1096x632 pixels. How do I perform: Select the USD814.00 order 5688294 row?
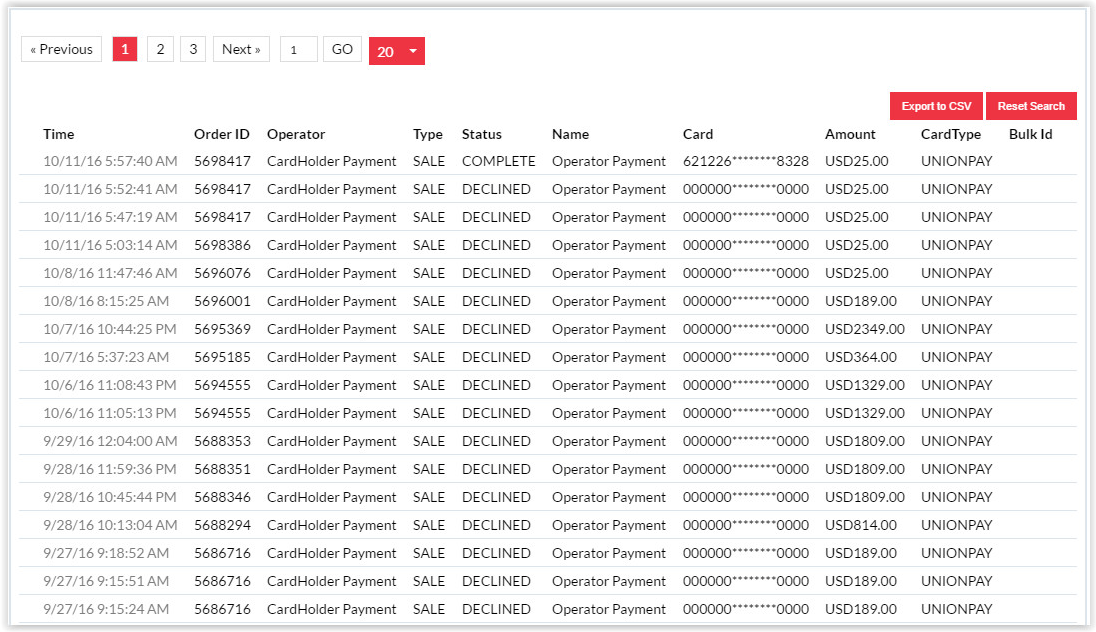548,525
